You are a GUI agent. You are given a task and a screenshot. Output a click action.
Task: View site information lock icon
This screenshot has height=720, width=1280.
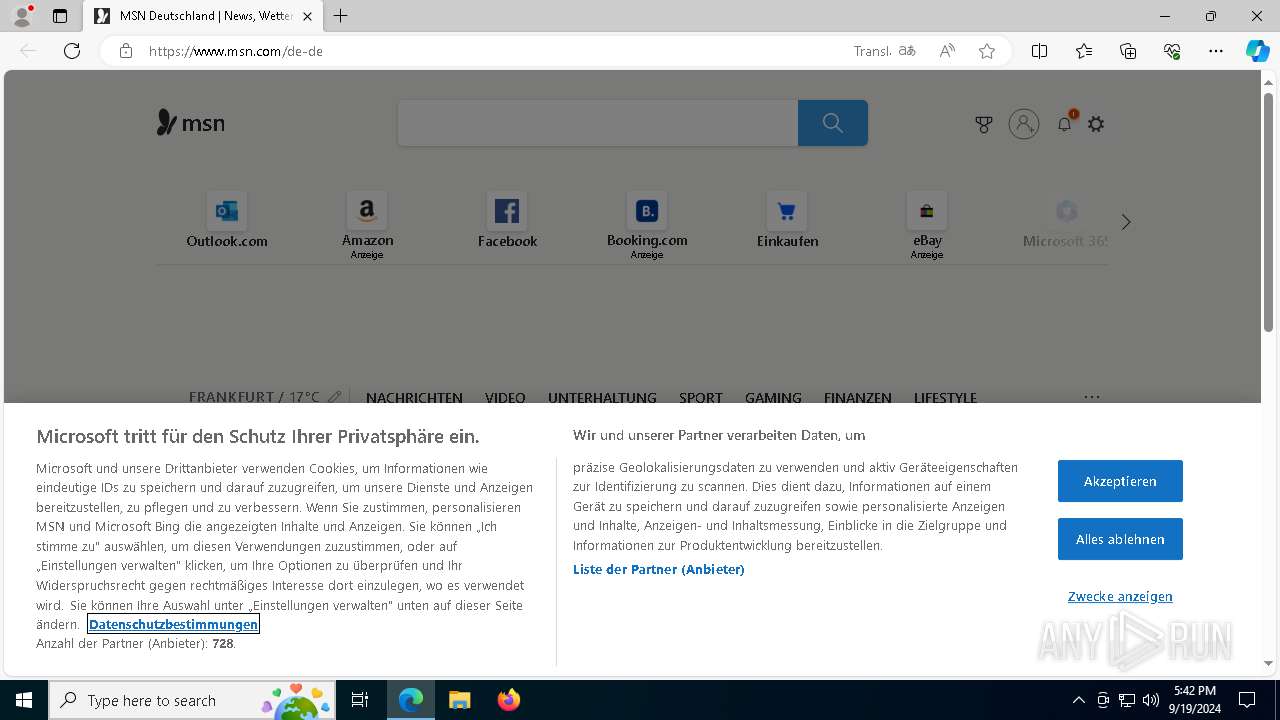coord(126,51)
